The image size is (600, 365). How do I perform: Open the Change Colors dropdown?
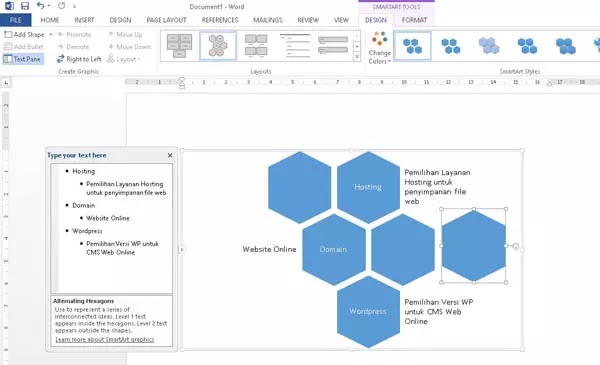coord(380,48)
